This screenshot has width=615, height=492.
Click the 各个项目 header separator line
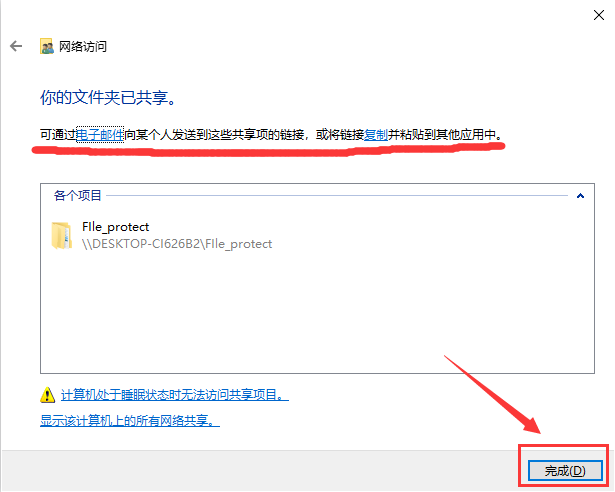337,195
